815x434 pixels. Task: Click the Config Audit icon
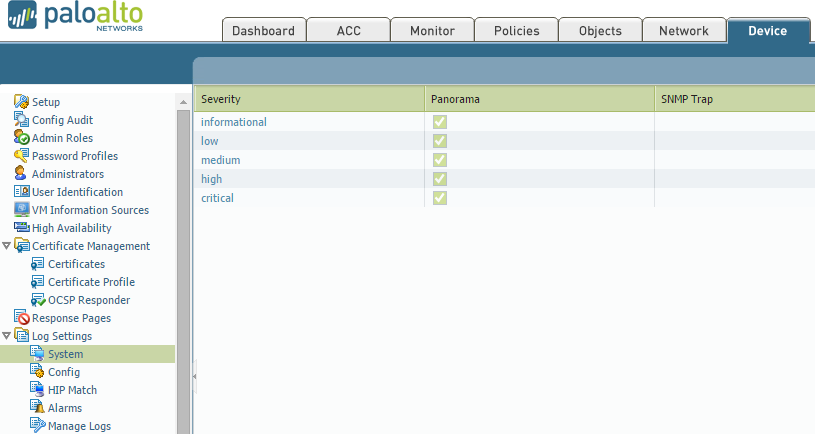tap(22, 120)
